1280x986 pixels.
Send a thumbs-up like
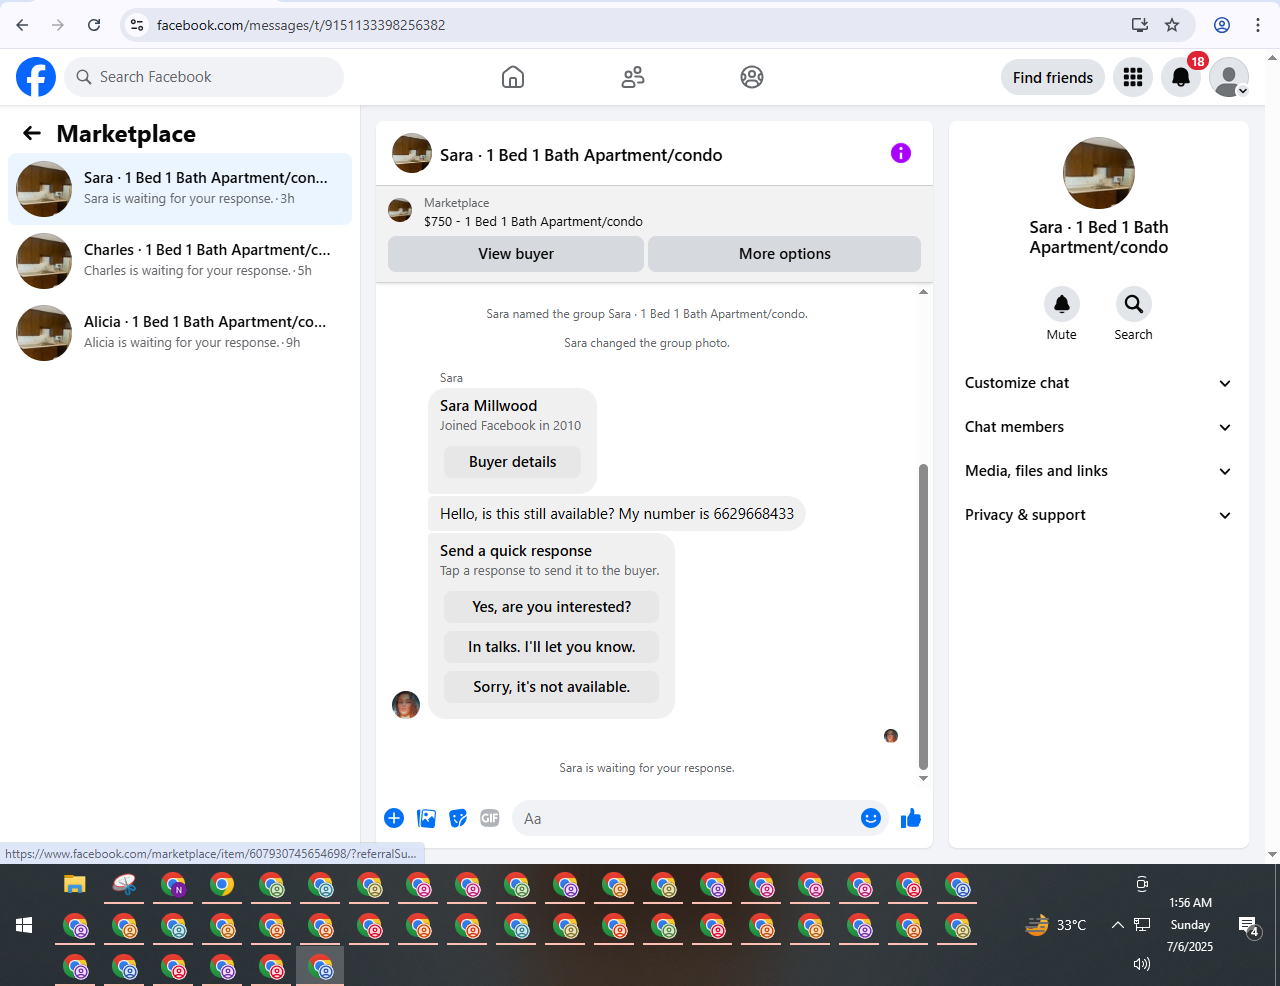pyautogui.click(x=911, y=818)
